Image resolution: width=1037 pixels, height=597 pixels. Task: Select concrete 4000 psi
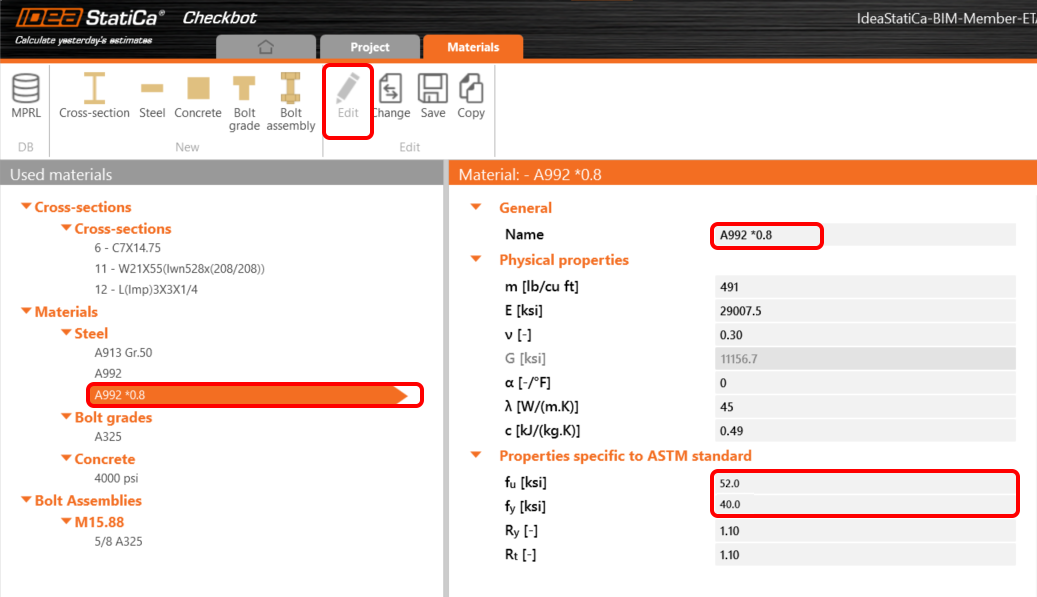coord(116,478)
